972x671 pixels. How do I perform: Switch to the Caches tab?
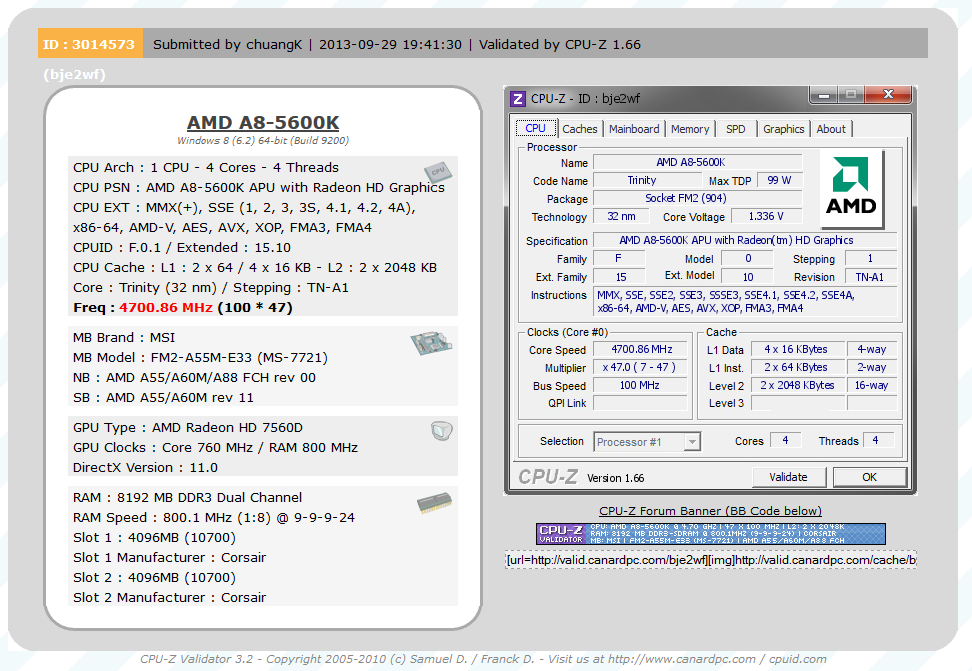pyautogui.click(x=580, y=128)
